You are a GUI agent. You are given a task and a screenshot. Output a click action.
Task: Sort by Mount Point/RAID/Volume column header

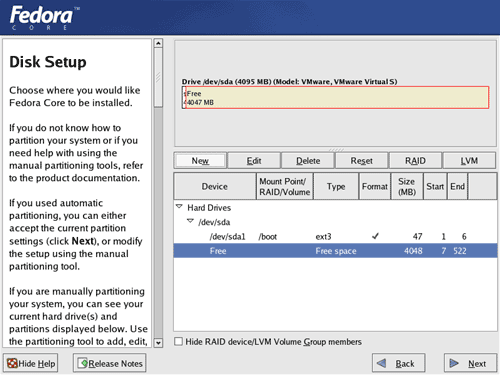(x=285, y=186)
